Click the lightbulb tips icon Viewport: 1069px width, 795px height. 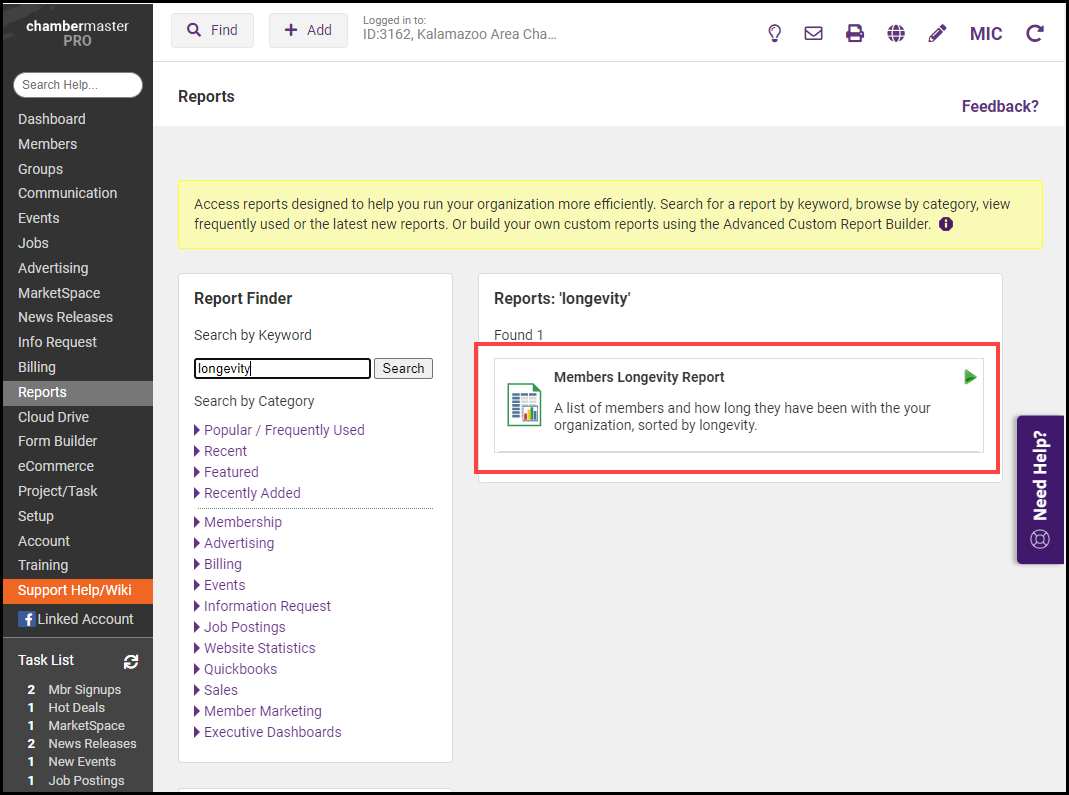point(774,33)
